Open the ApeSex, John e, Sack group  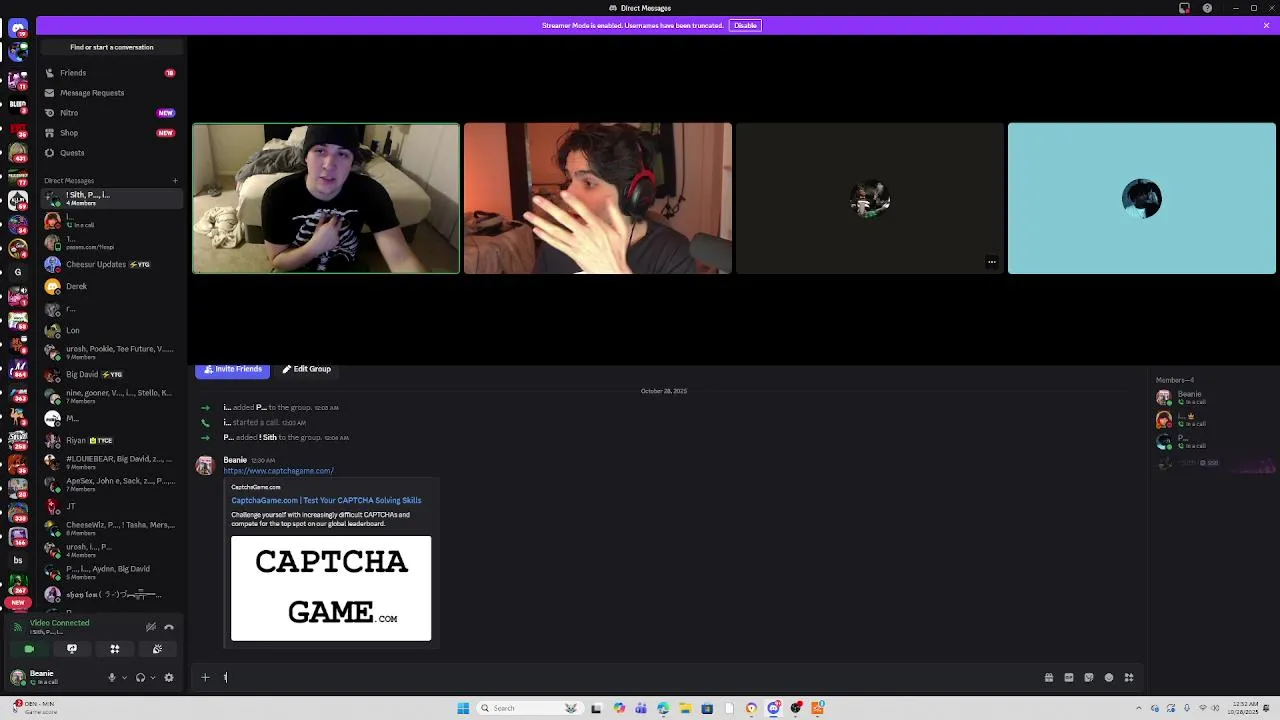coord(111,484)
